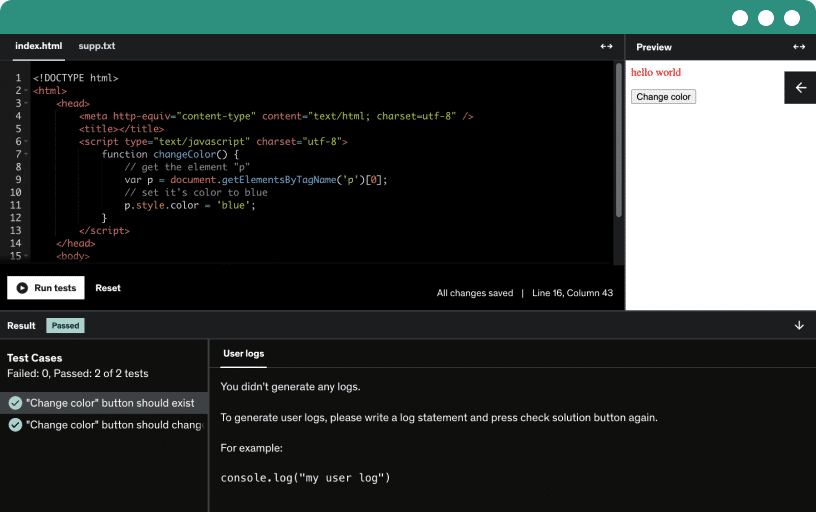
Task: Fold the head block at line 3
Action: point(27,103)
